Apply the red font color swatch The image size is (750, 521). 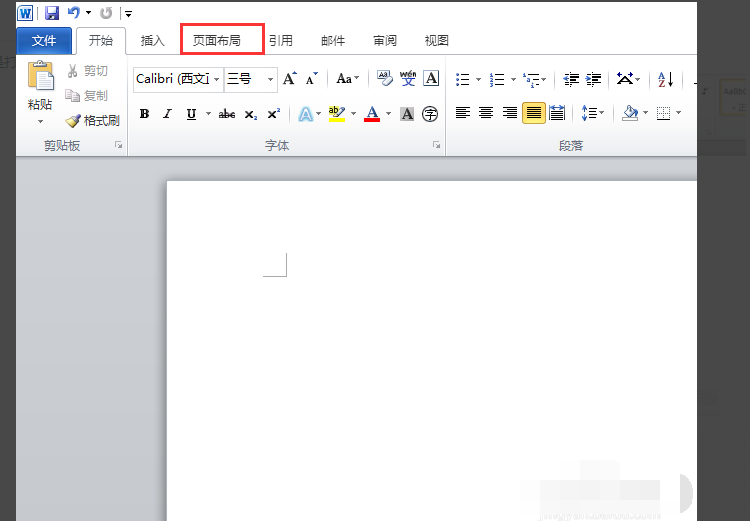[372, 114]
